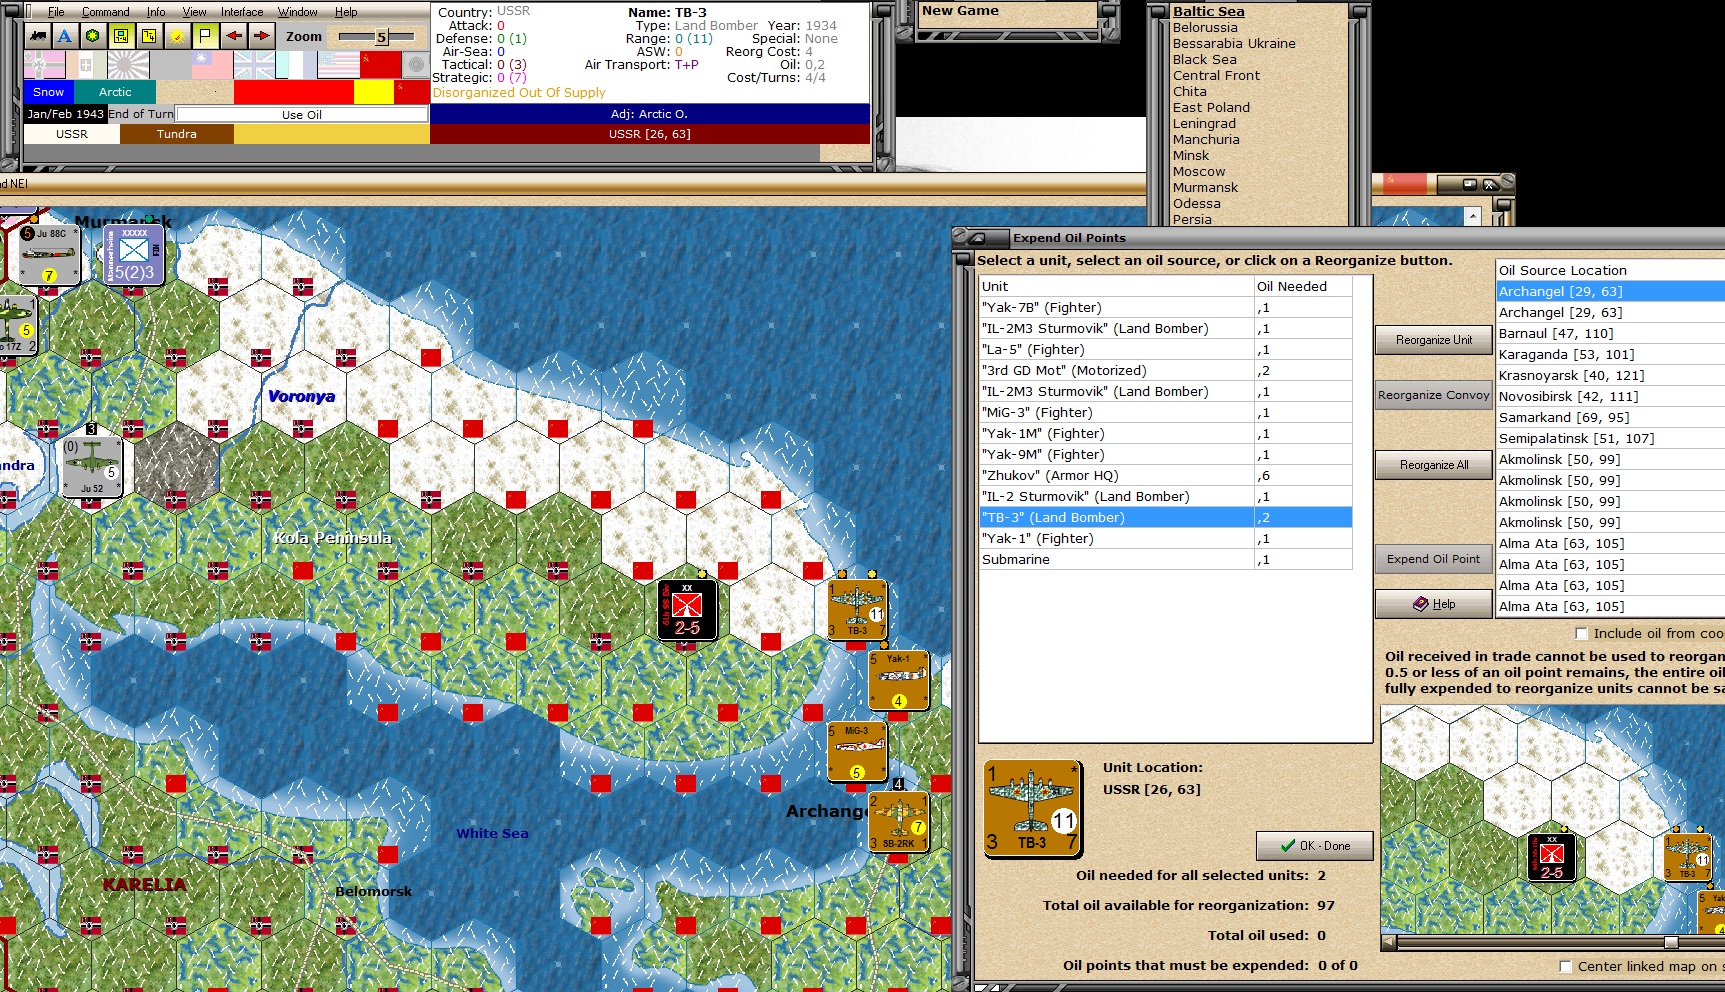Open the Command menu

point(106,12)
